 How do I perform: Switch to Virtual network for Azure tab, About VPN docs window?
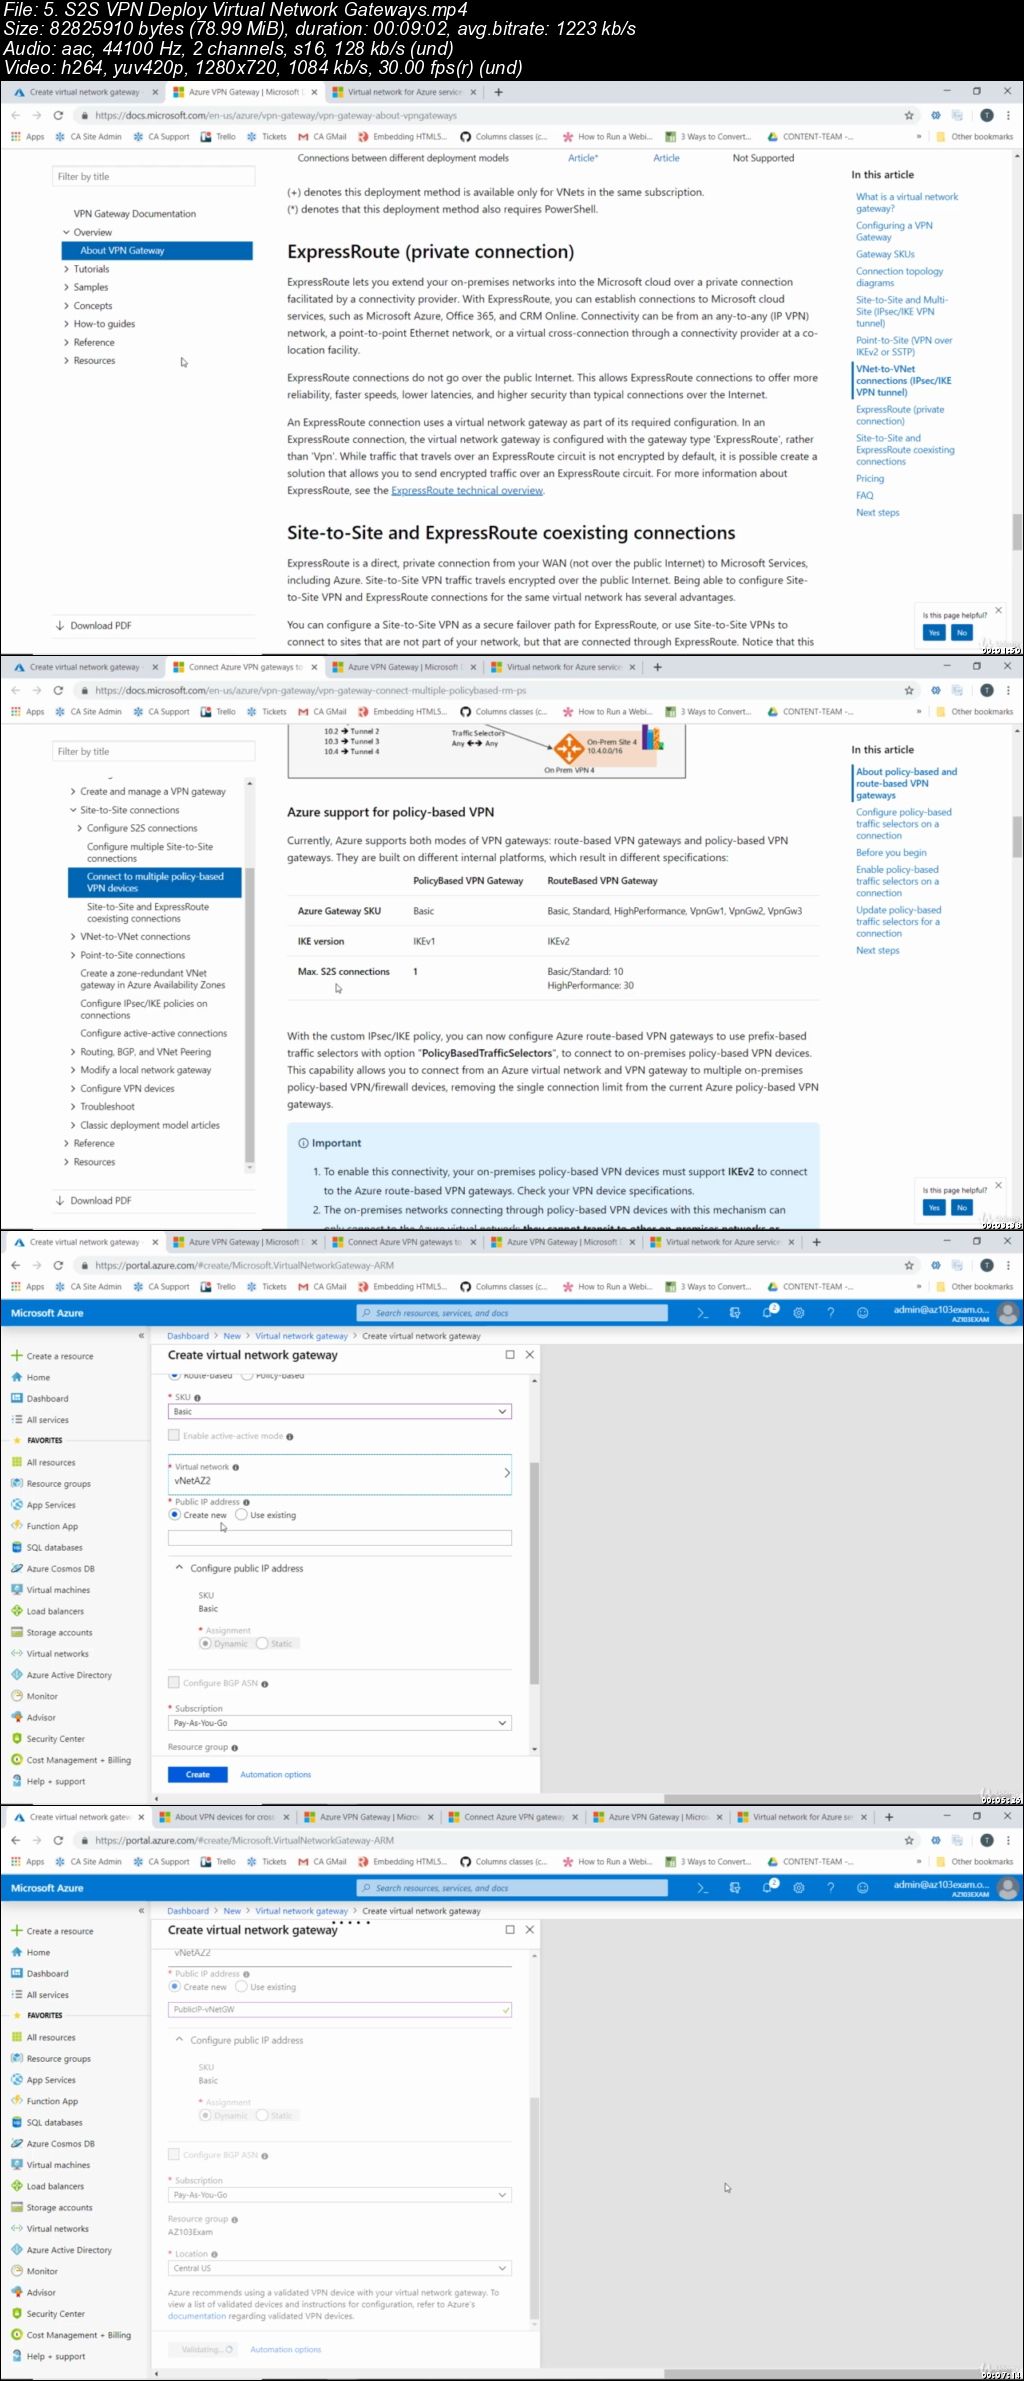(x=404, y=92)
